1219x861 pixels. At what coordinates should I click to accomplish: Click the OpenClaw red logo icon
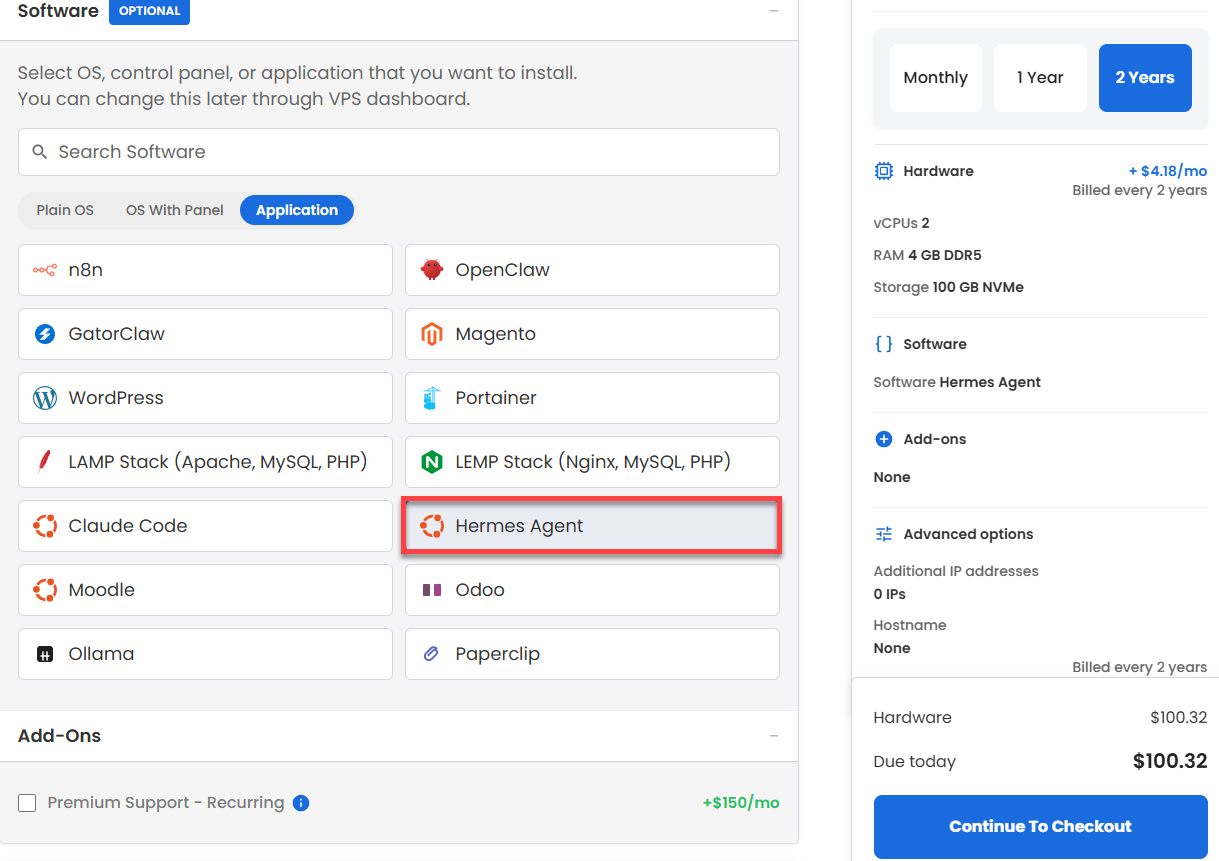432,270
